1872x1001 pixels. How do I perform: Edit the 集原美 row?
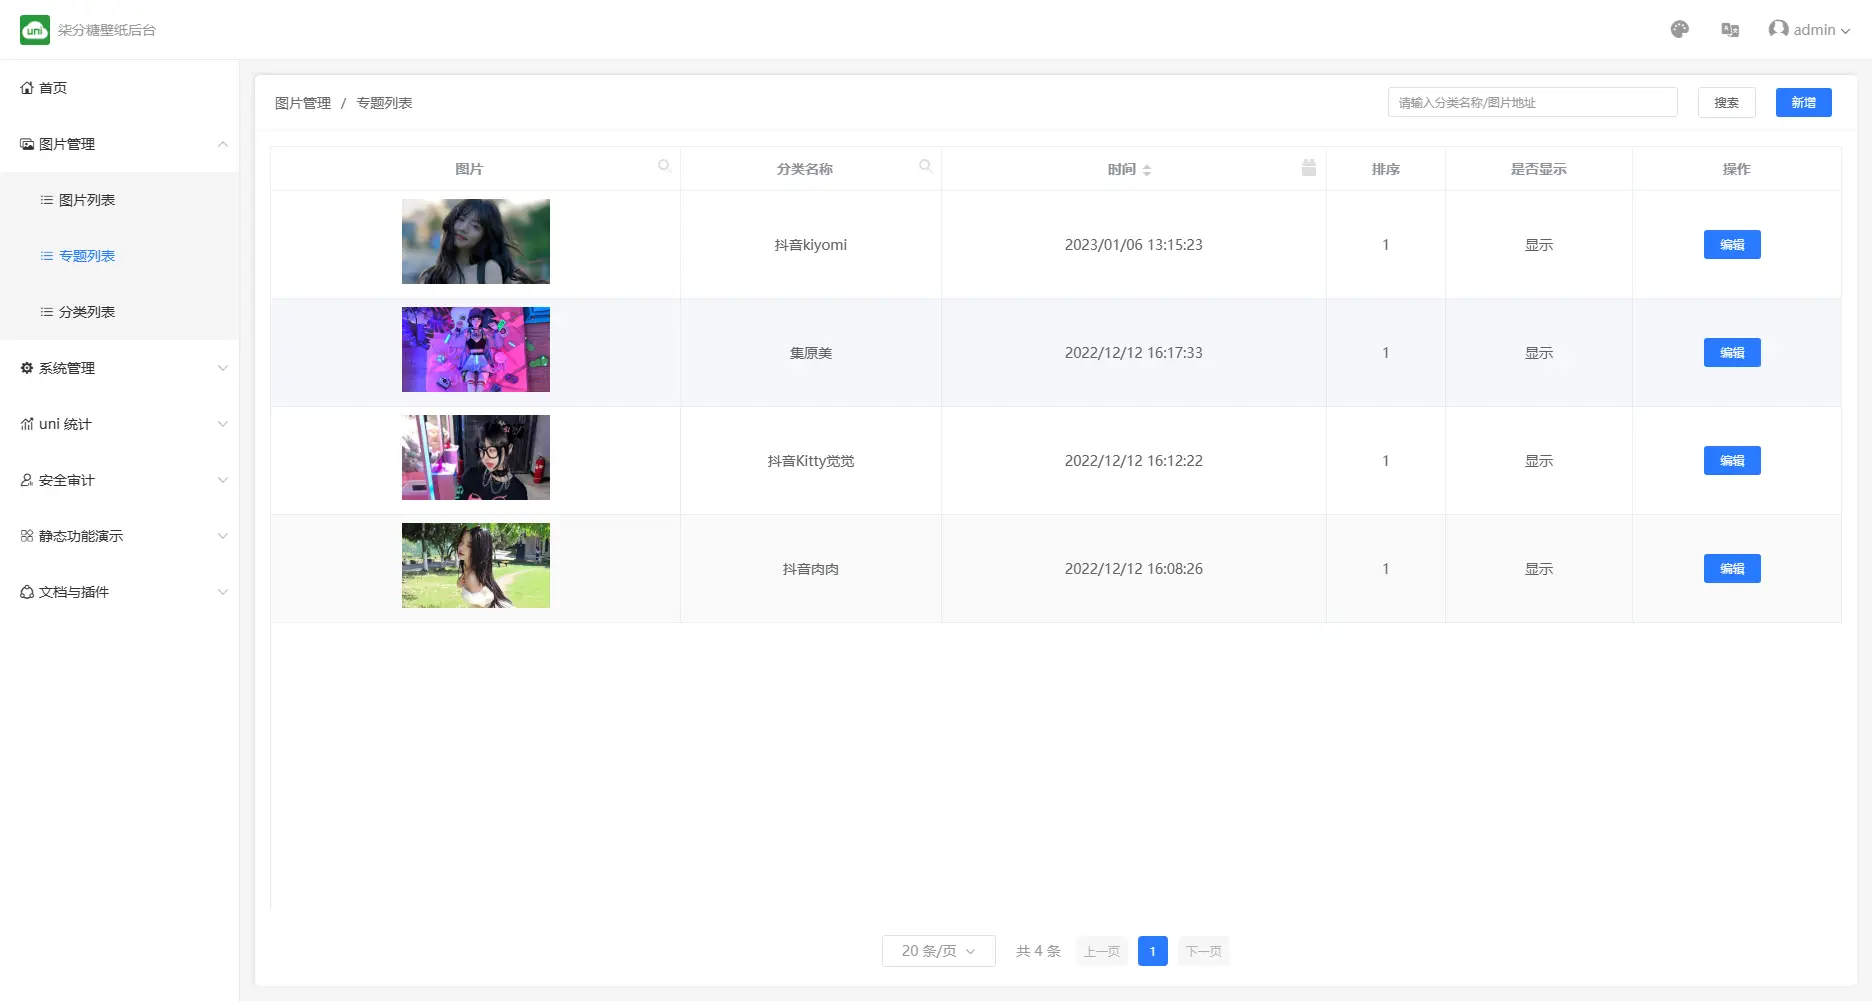1732,353
